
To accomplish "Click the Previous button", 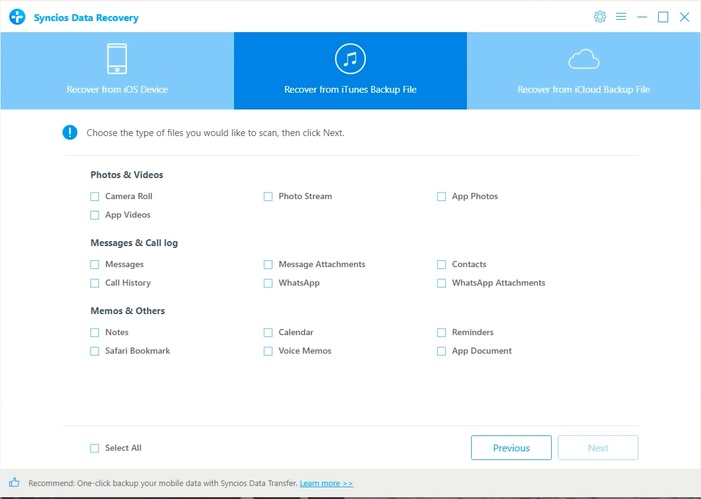I will click(511, 448).
